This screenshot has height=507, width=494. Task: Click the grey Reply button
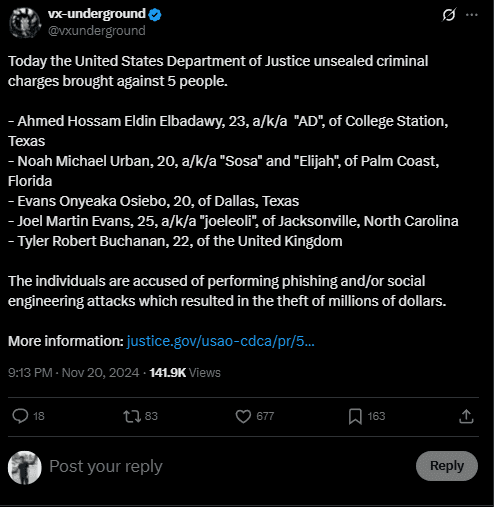(x=447, y=466)
